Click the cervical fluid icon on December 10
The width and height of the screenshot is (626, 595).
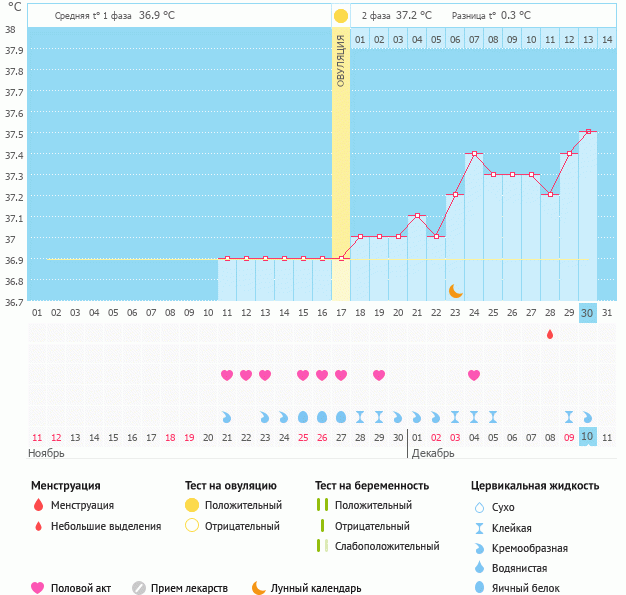pos(588,416)
